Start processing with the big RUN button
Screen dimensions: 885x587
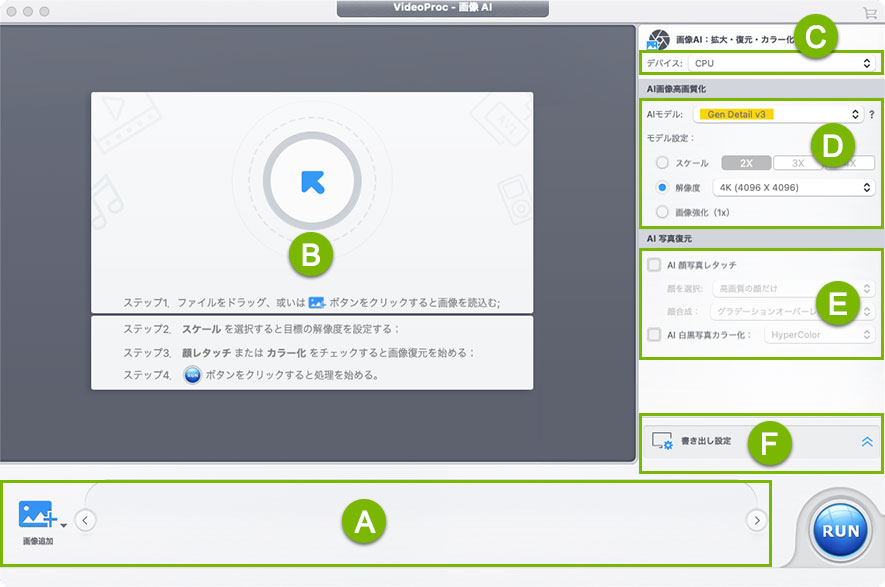pos(840,531)
